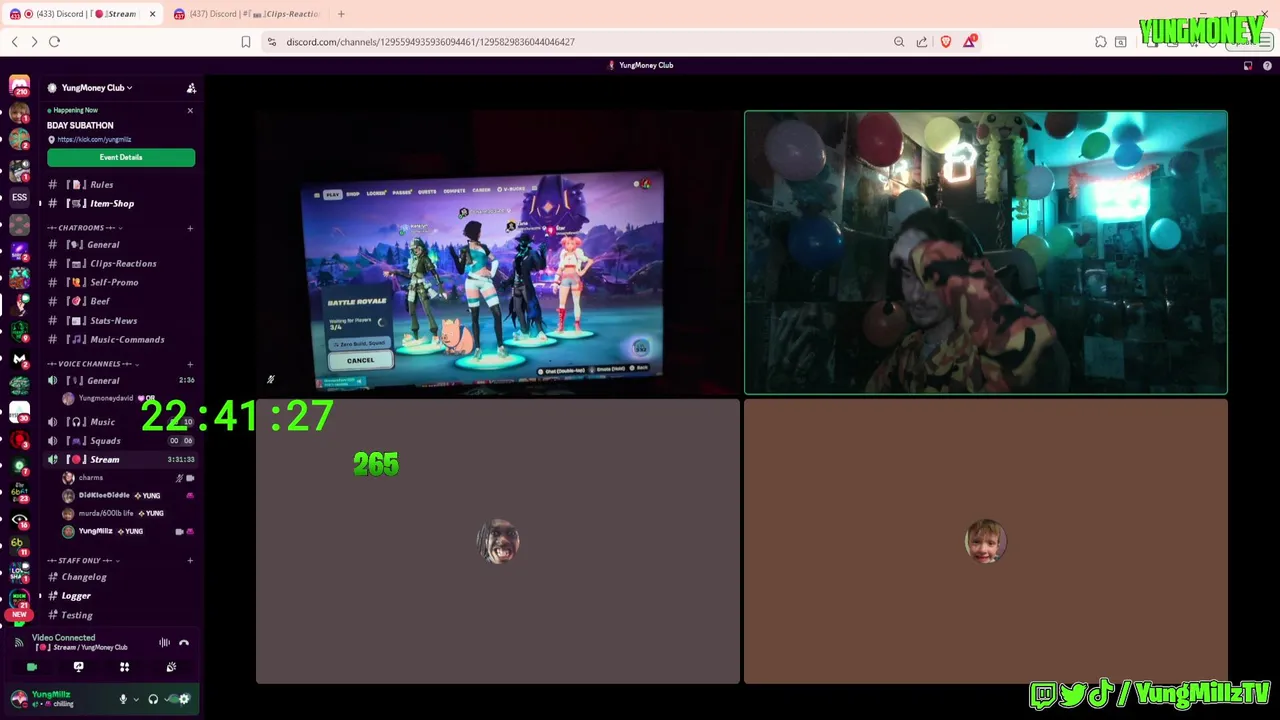Click the share your screen icon
The image size is (1280, 720).
[78, 667]
